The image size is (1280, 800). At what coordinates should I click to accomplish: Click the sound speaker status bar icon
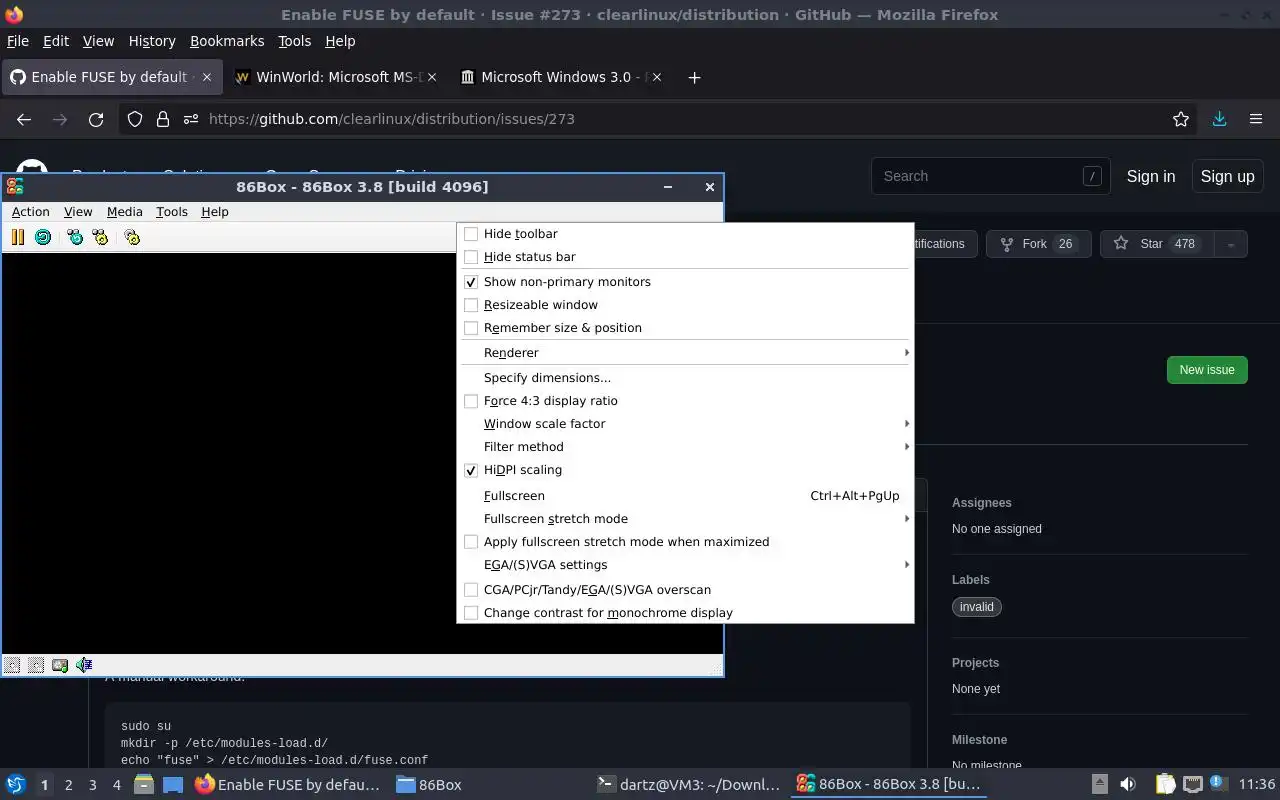pyautogui.click(x=84, y=665)
